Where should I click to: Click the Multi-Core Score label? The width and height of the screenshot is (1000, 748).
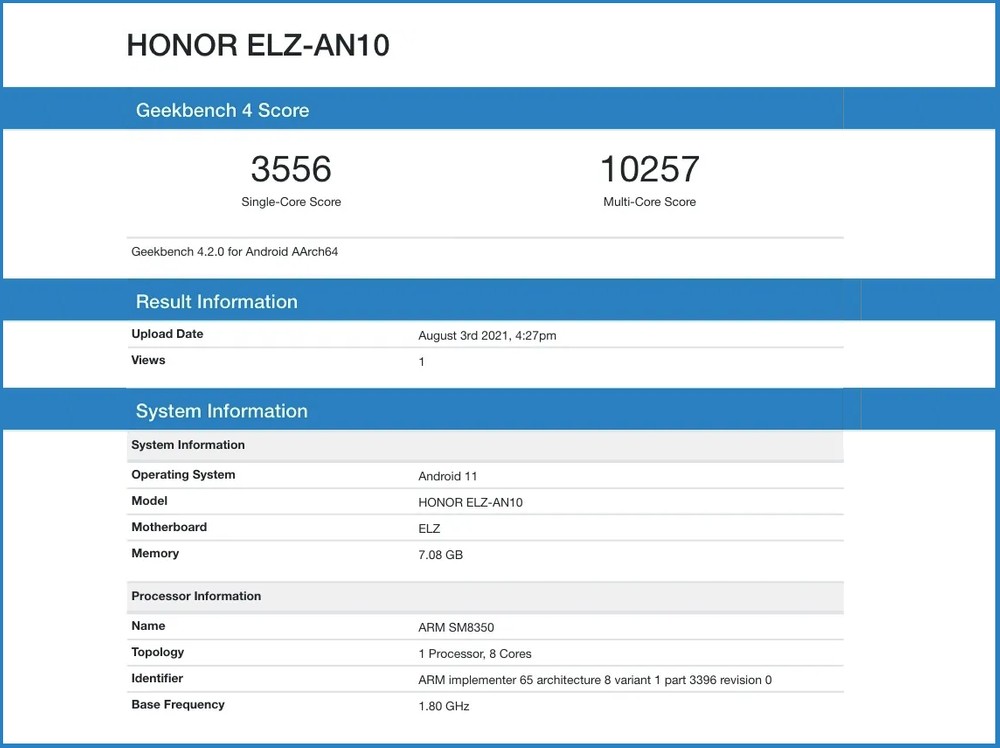click(649, 202)
